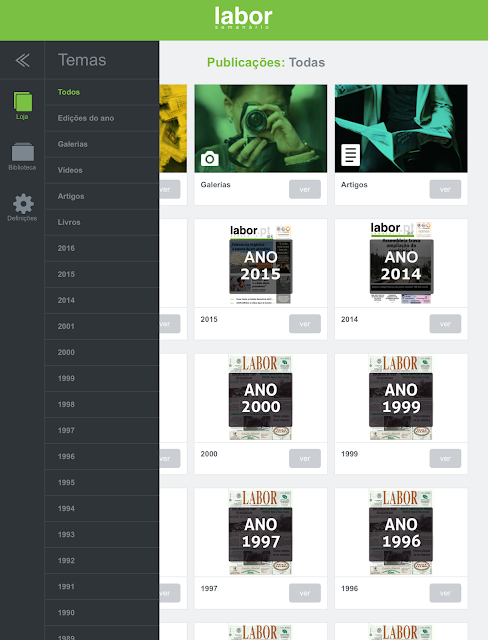Open ANO 1996 cover thumbnail

point(401,532)
